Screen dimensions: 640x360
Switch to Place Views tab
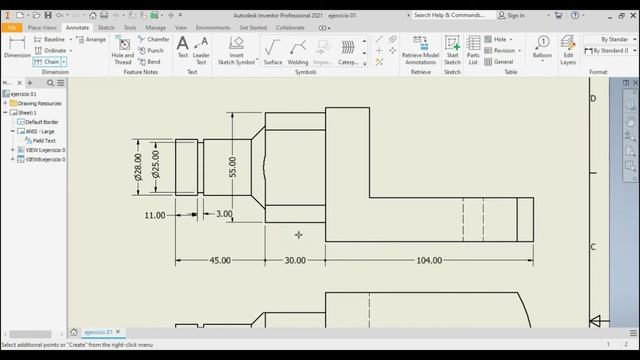[x=42, y=28]
